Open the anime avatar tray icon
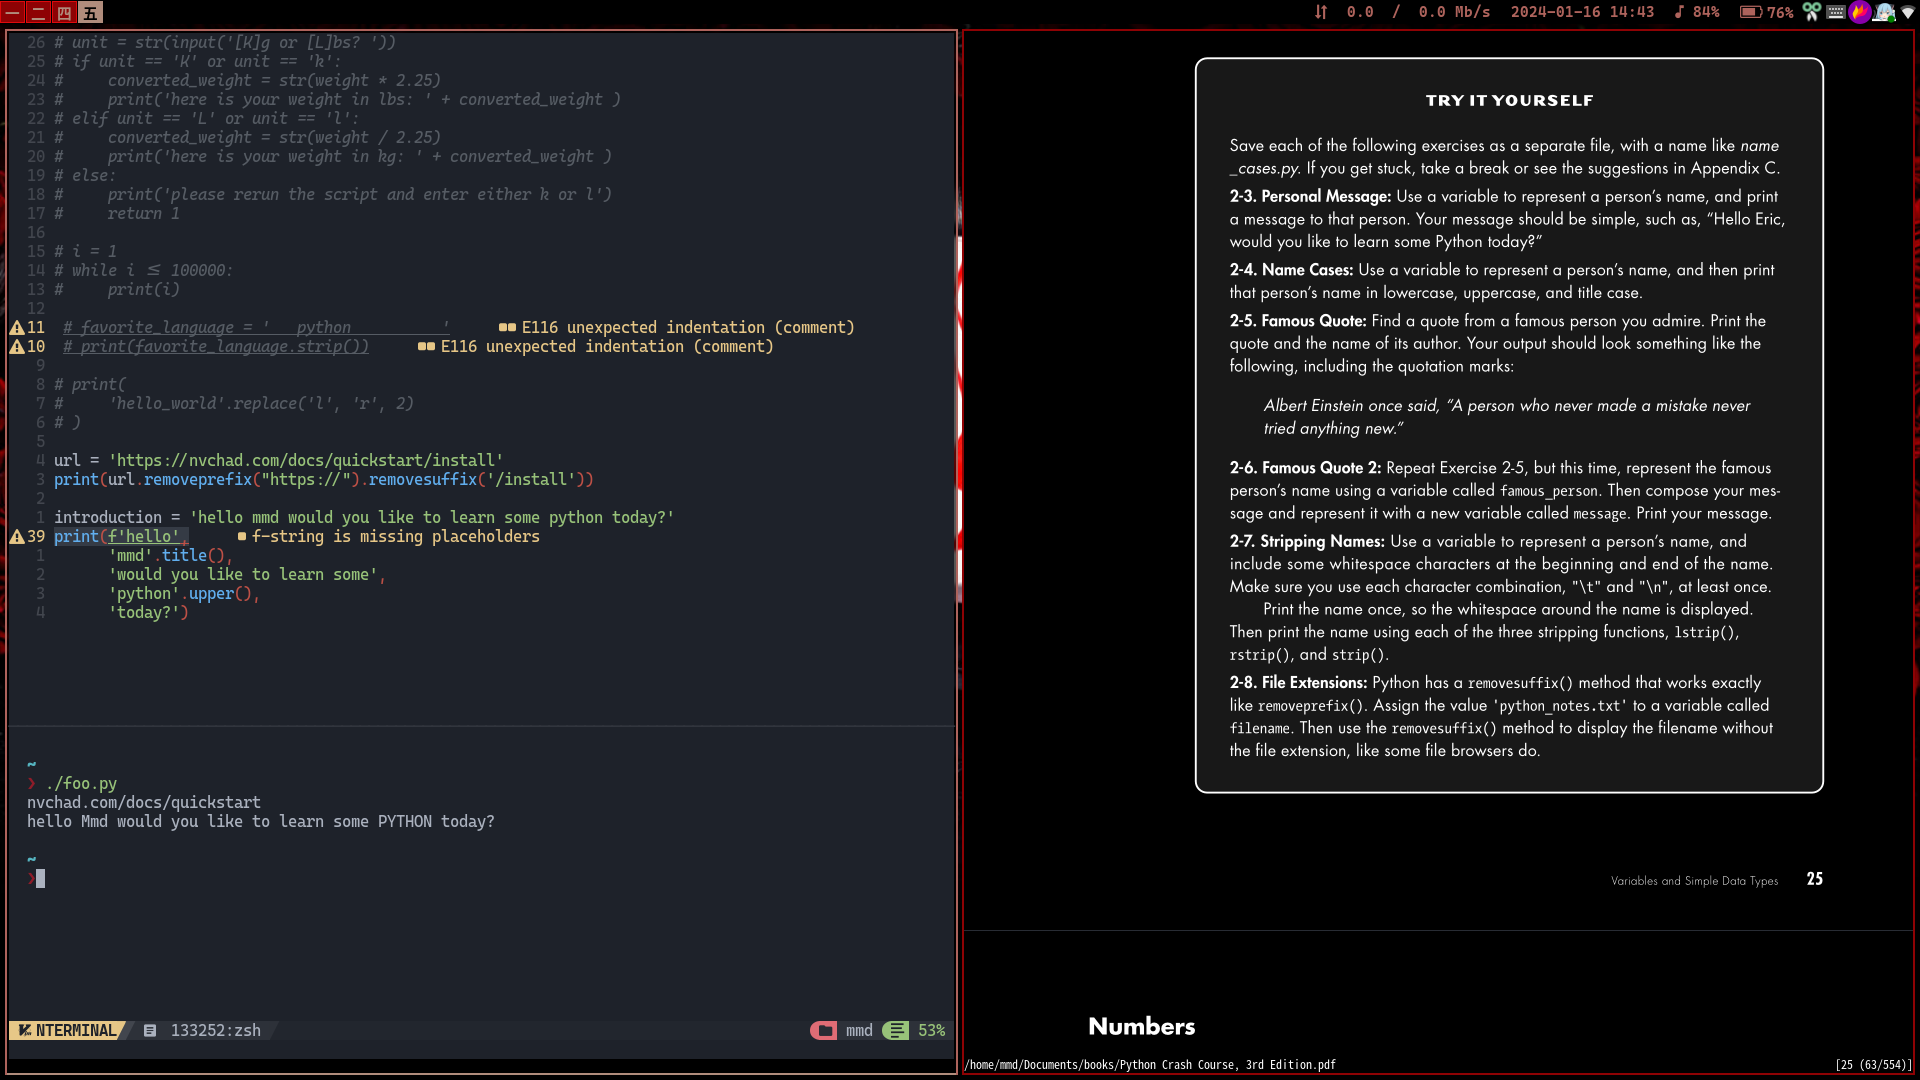The height and width of the screenshot is (1080, 1920). point(1885,12)
